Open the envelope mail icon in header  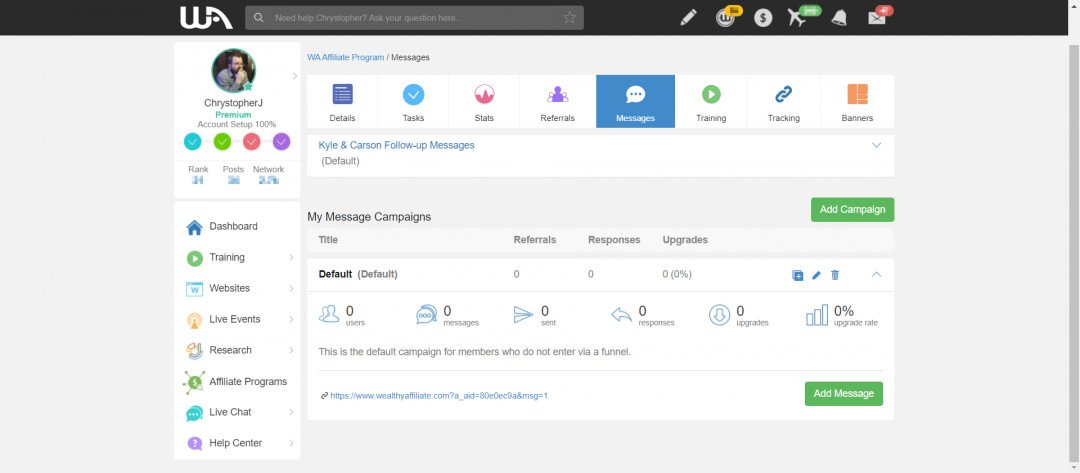tap(876, 19)
